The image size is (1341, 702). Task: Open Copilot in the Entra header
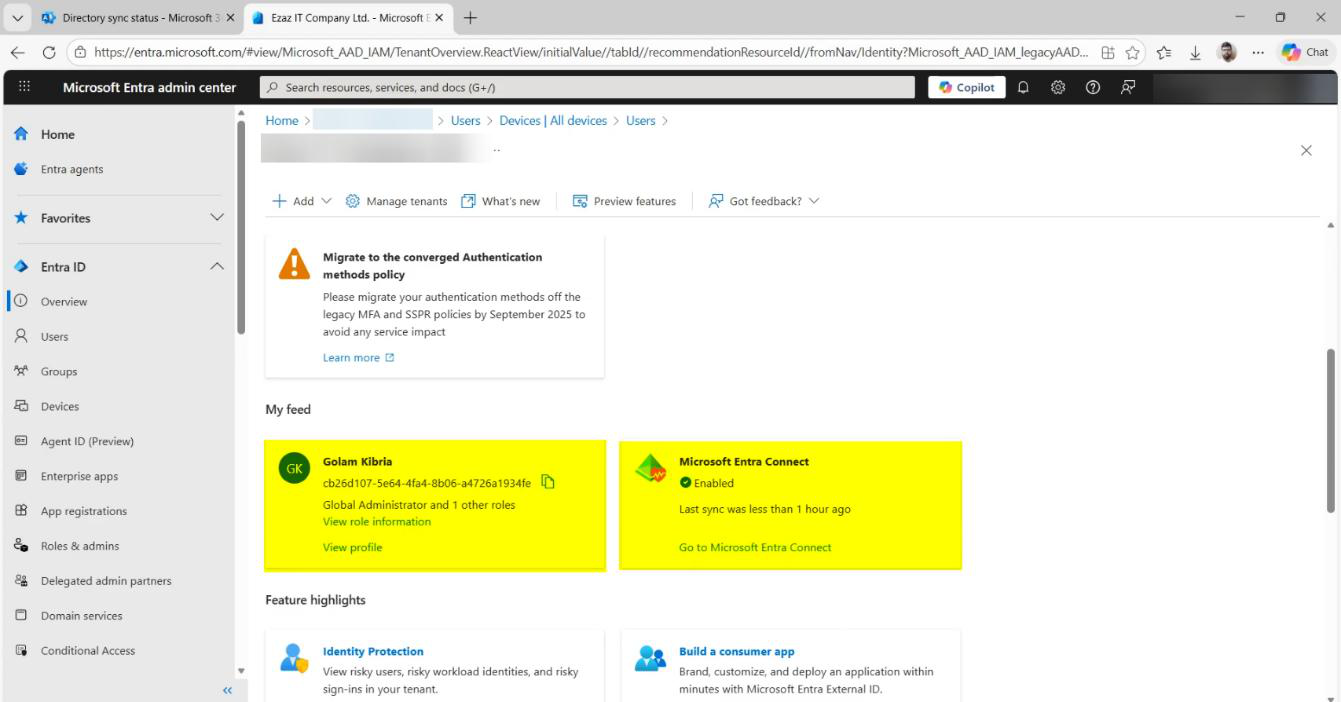[967, 87]
